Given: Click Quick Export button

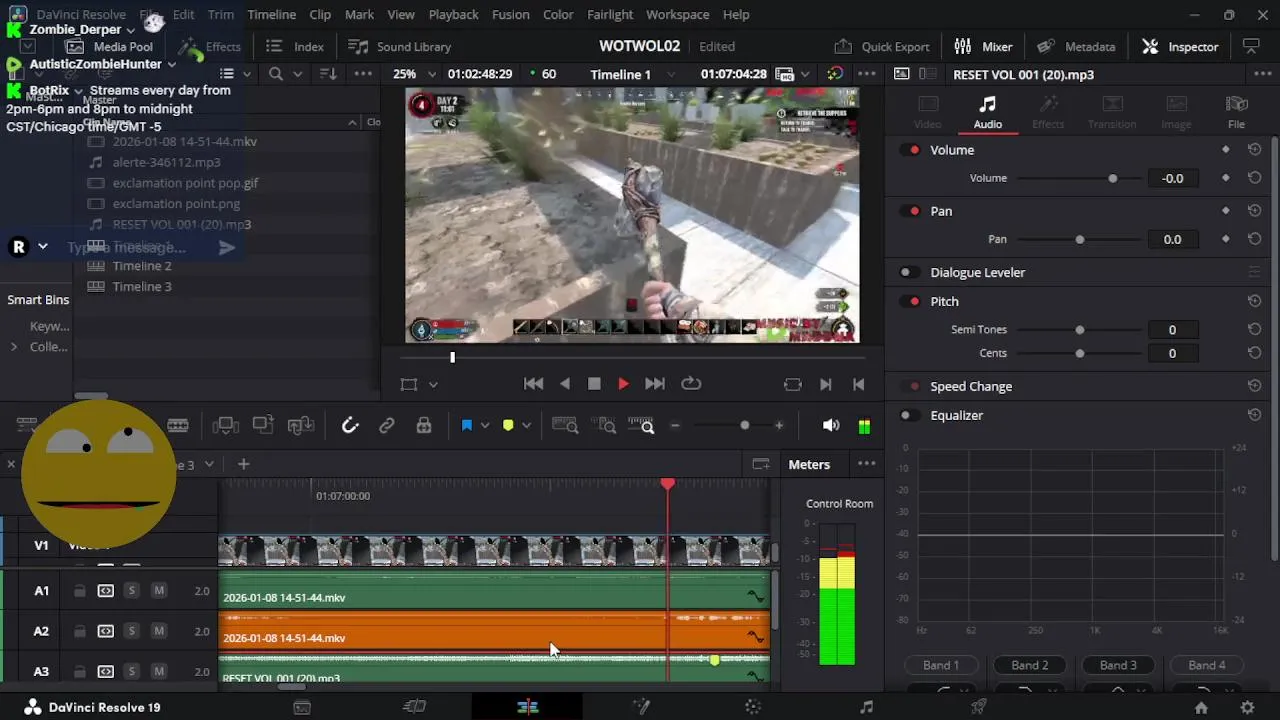Looking at the screenshot, I should [x=881, y=46].
